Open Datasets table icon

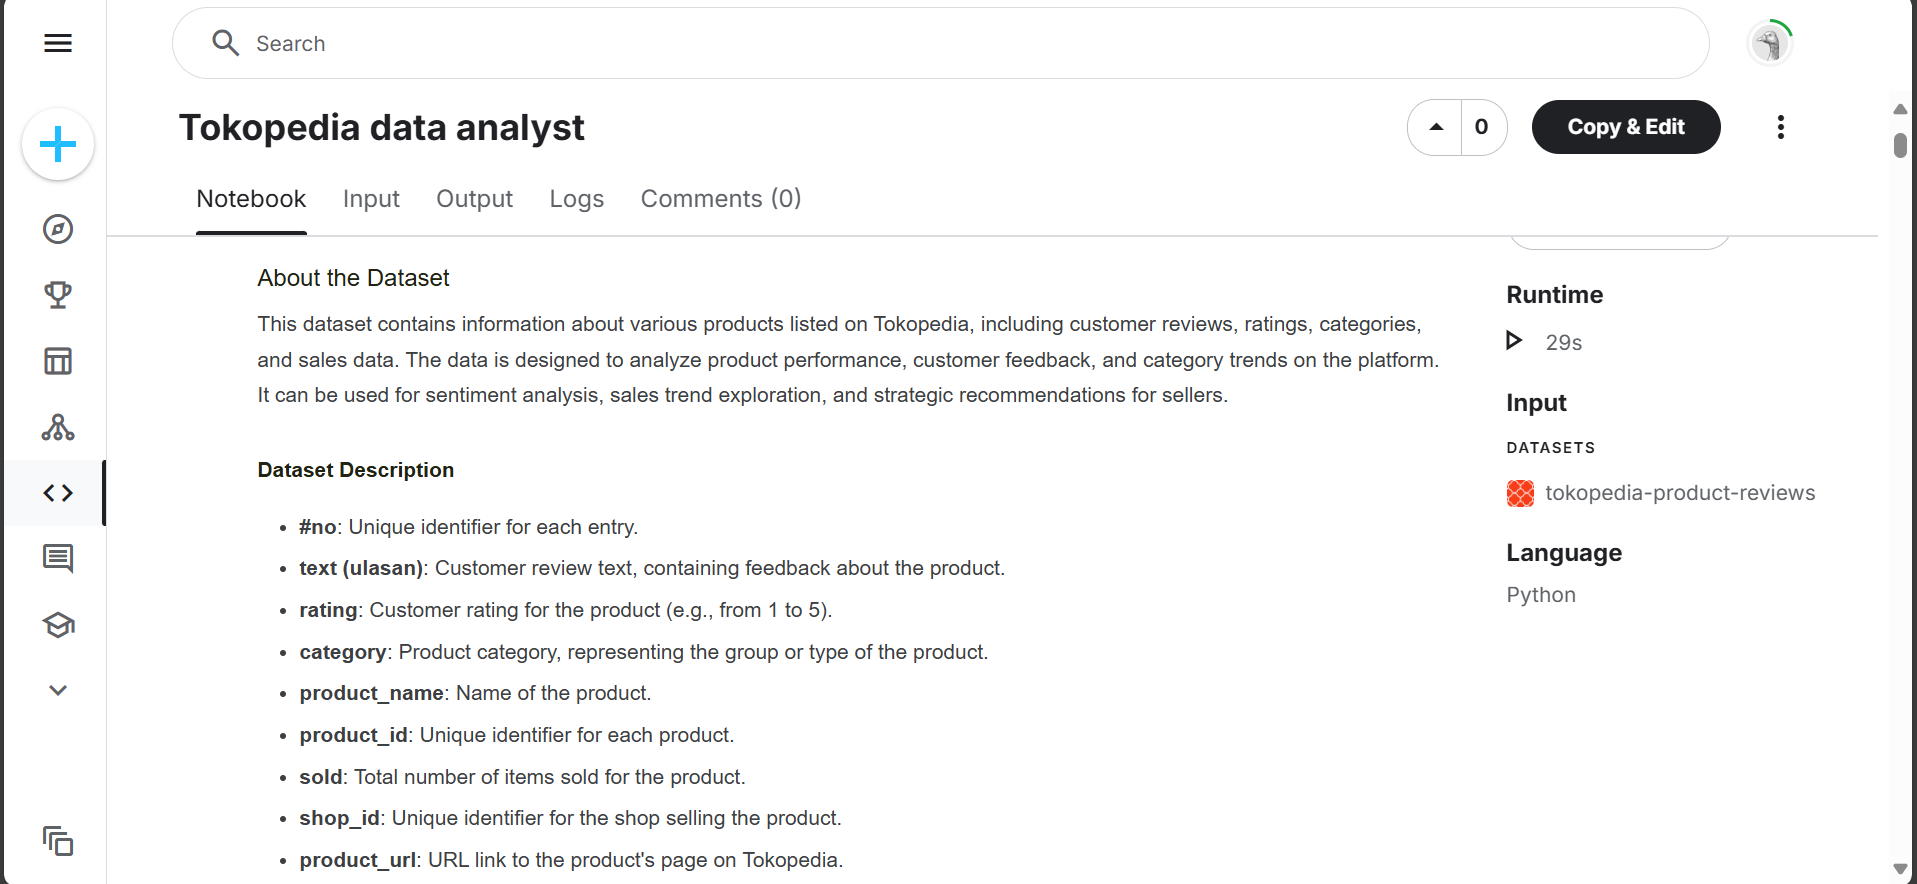coord(58,361)
